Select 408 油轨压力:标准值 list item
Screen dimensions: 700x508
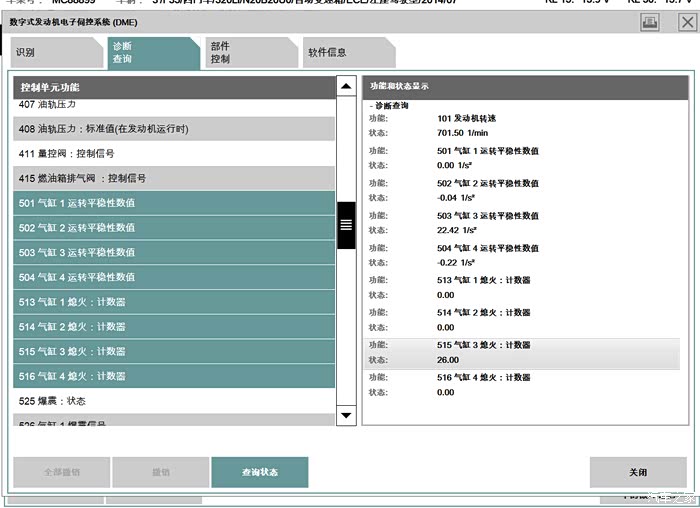pyautogui.click(x=174, y=129)
